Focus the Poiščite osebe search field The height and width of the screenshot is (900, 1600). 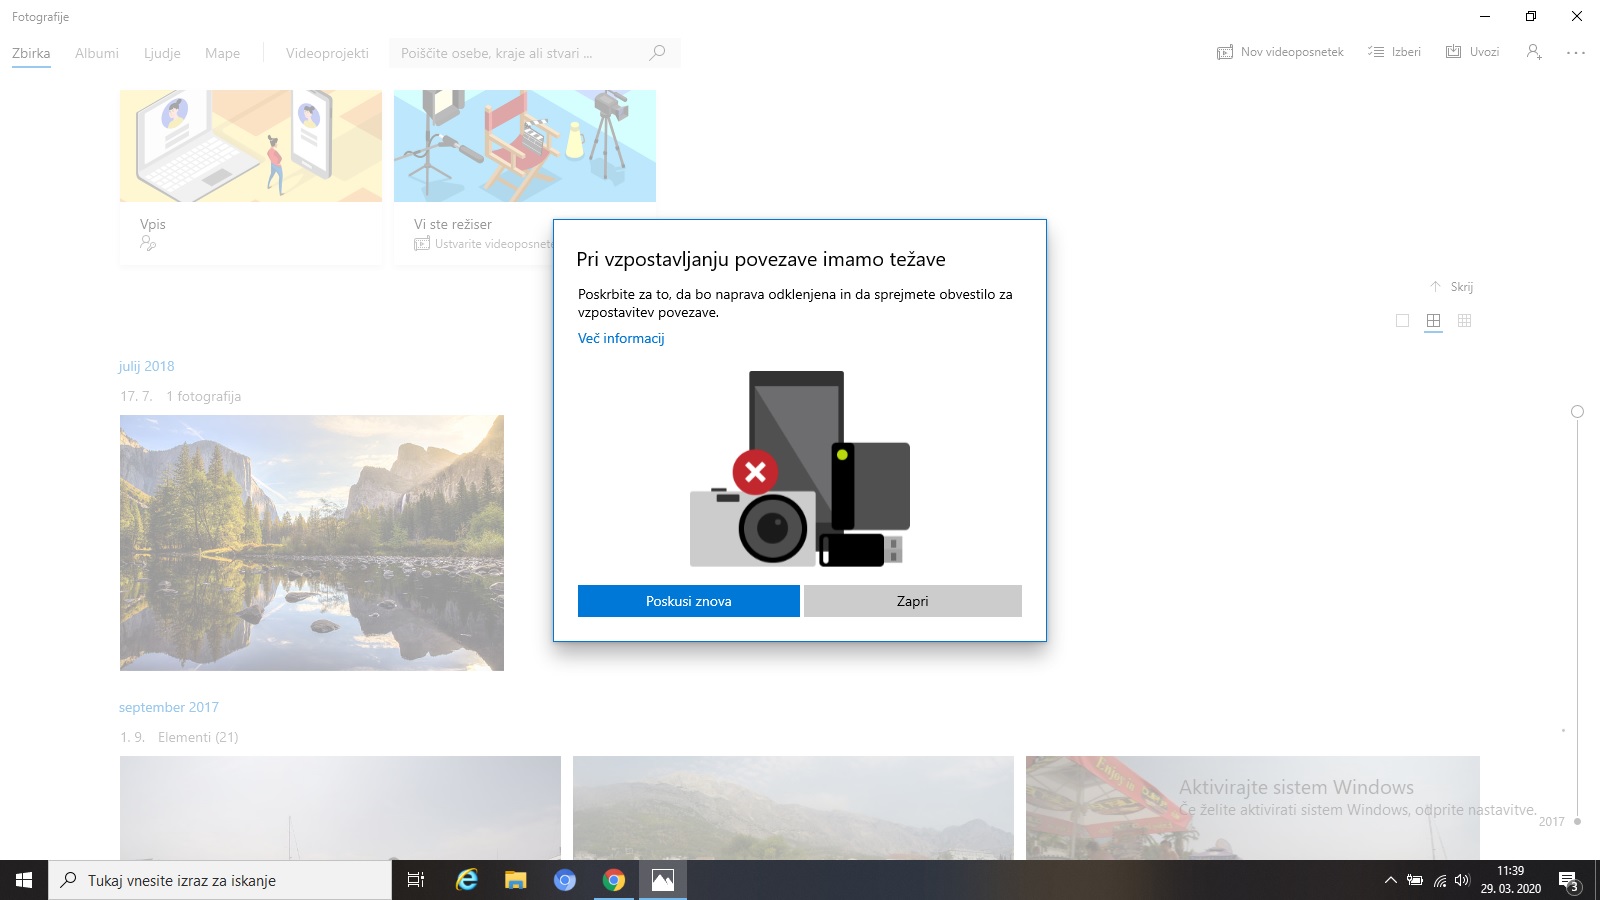[534, 53]
